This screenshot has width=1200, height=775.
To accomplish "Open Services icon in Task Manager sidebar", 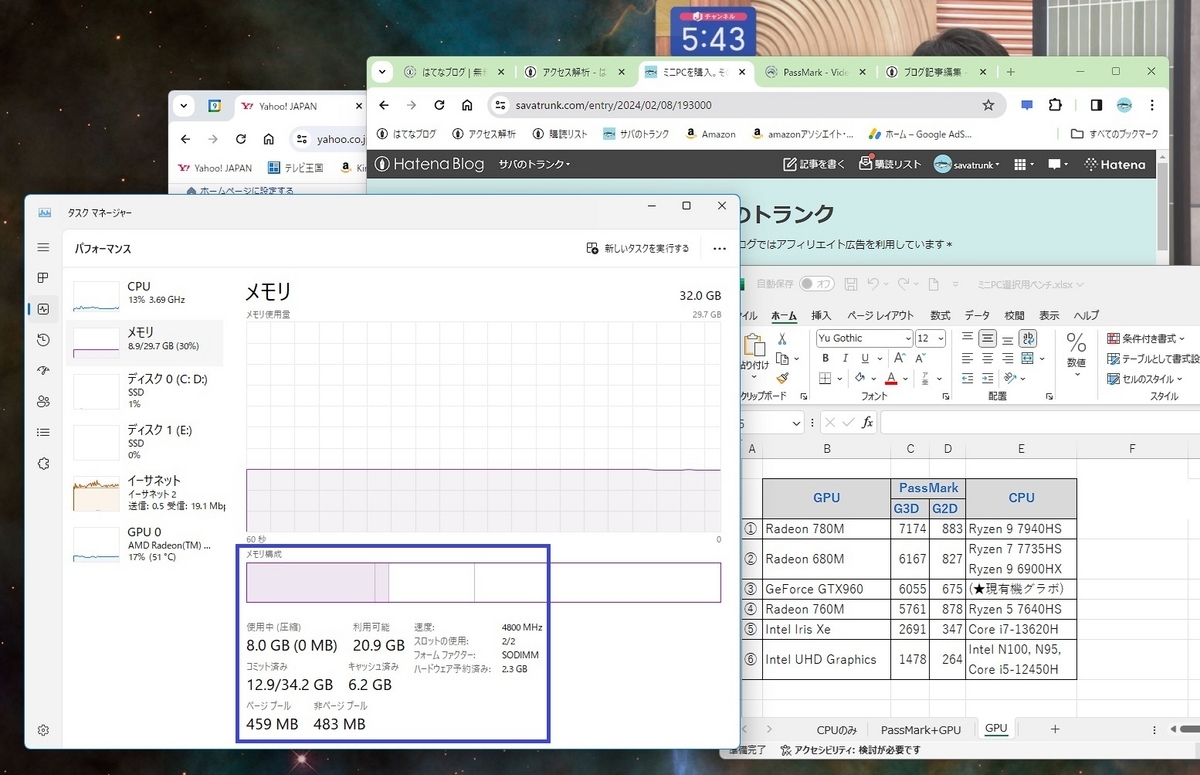I will click(x=43, y=463).
